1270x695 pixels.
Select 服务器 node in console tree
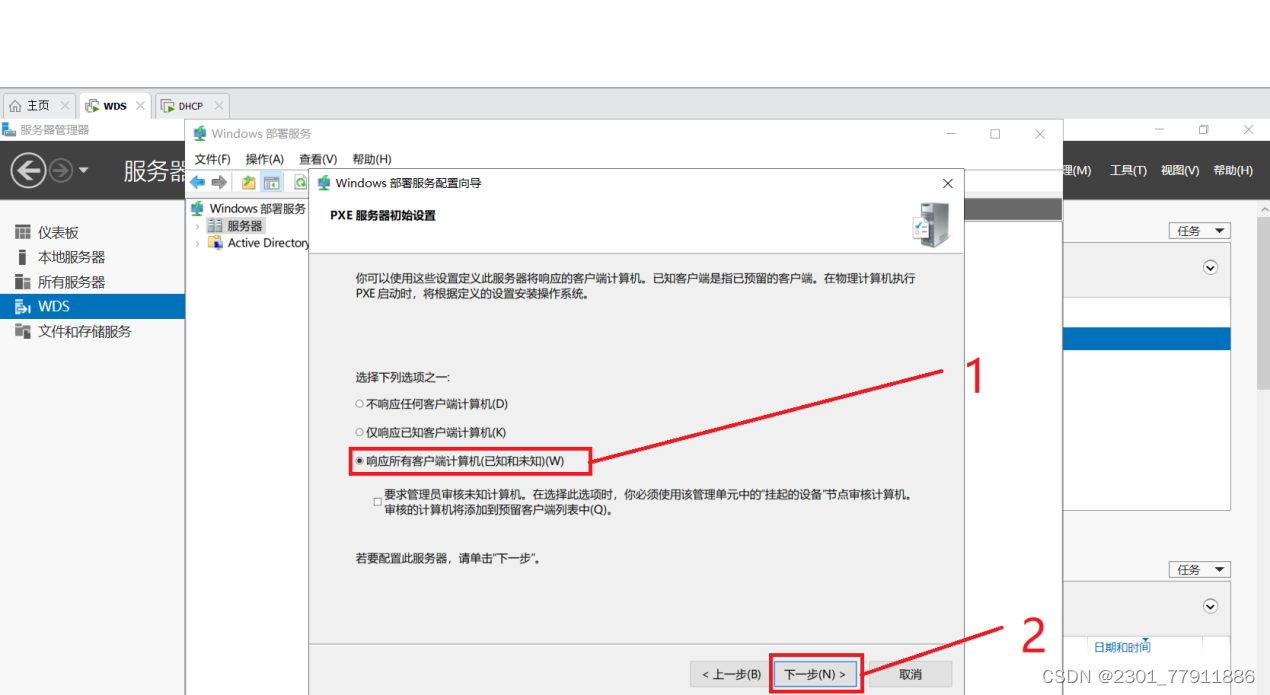[x=245, y=226]
